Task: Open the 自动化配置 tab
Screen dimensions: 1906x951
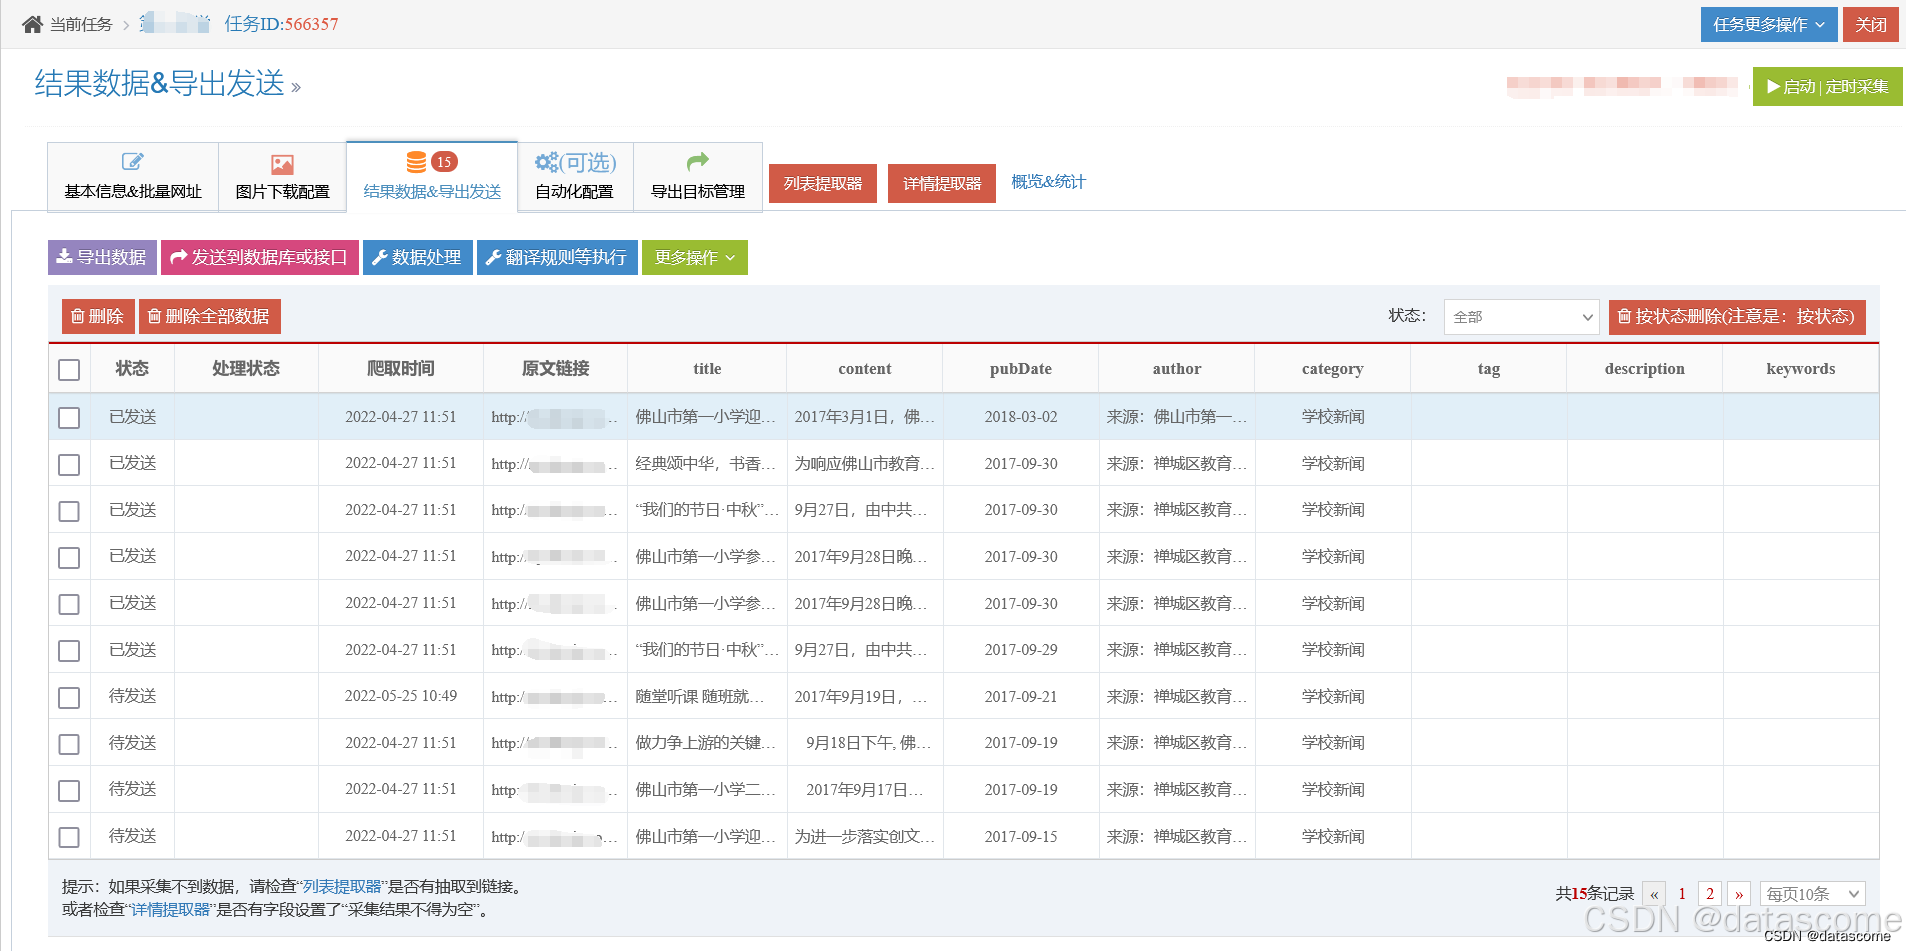Action: tap(575, 177)
